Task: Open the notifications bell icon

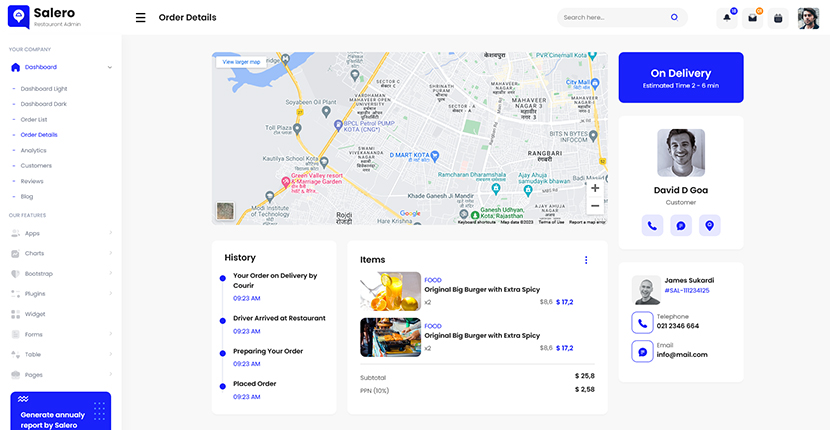Action: pyautogui.click(x=727, y=18)
